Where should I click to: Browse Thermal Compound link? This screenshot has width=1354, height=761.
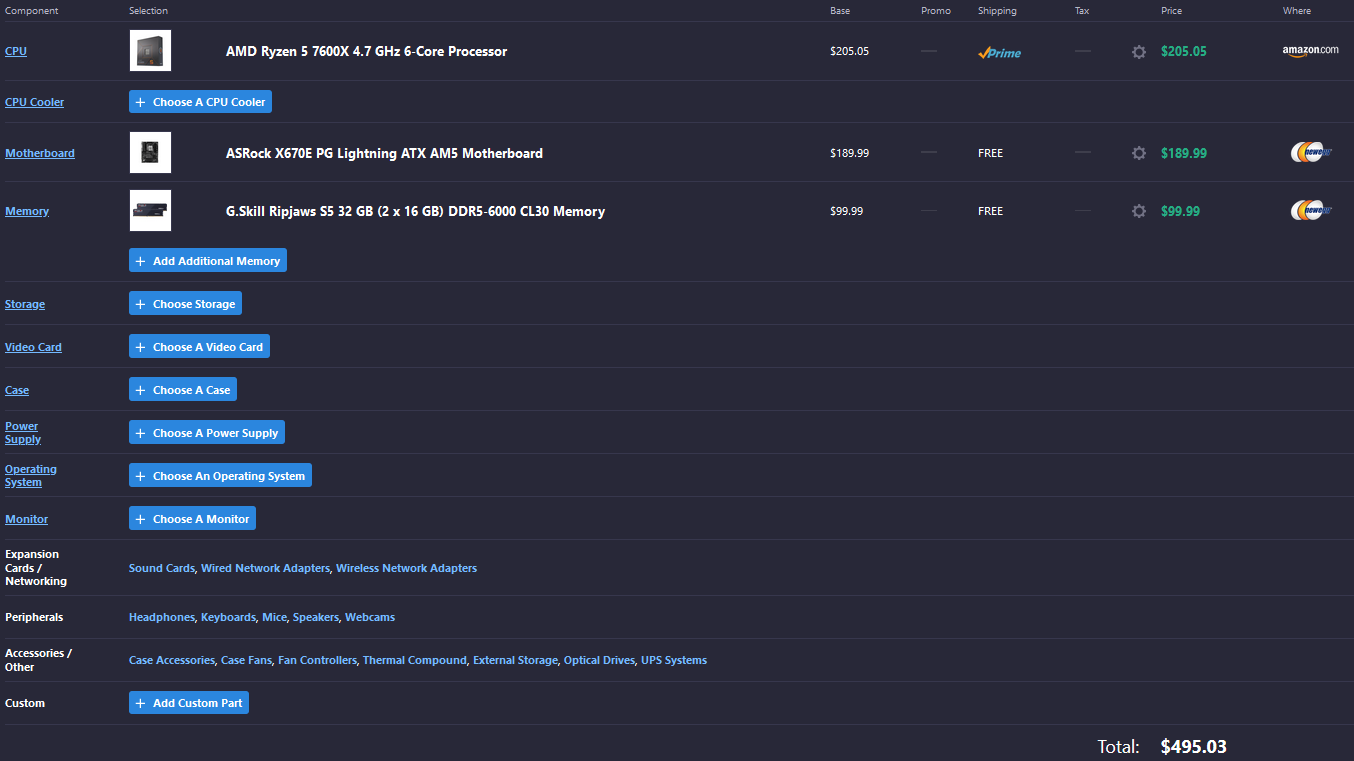tap(414, 660)
